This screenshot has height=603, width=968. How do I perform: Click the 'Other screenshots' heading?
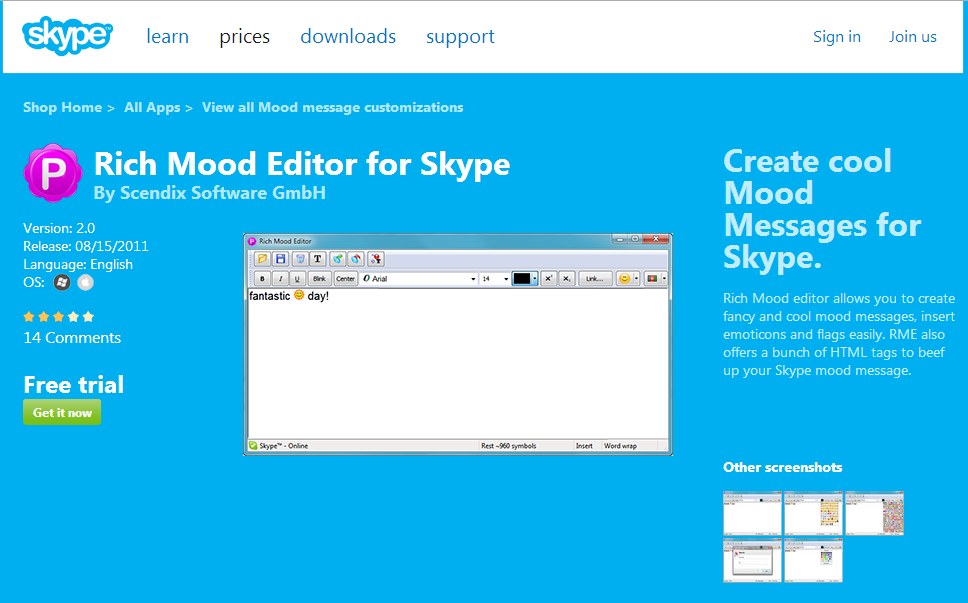(782, 467)
